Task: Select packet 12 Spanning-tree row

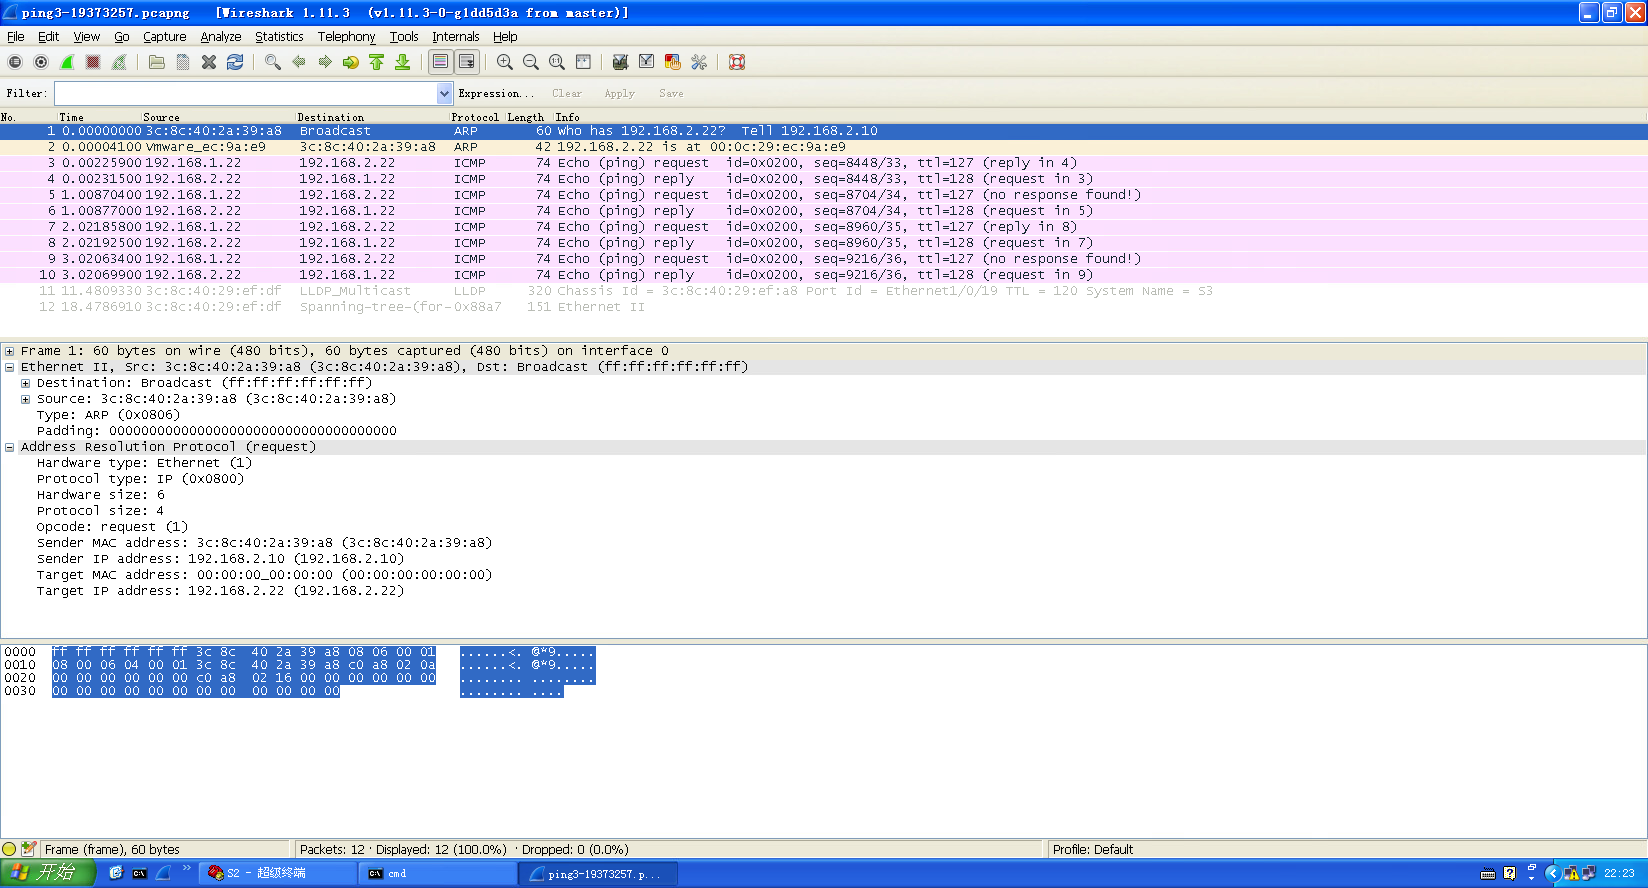Action: (824, 307)
